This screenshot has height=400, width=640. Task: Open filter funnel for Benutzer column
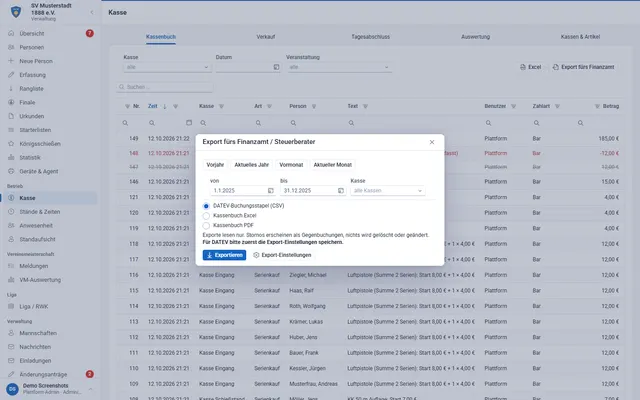click(513, 107)
